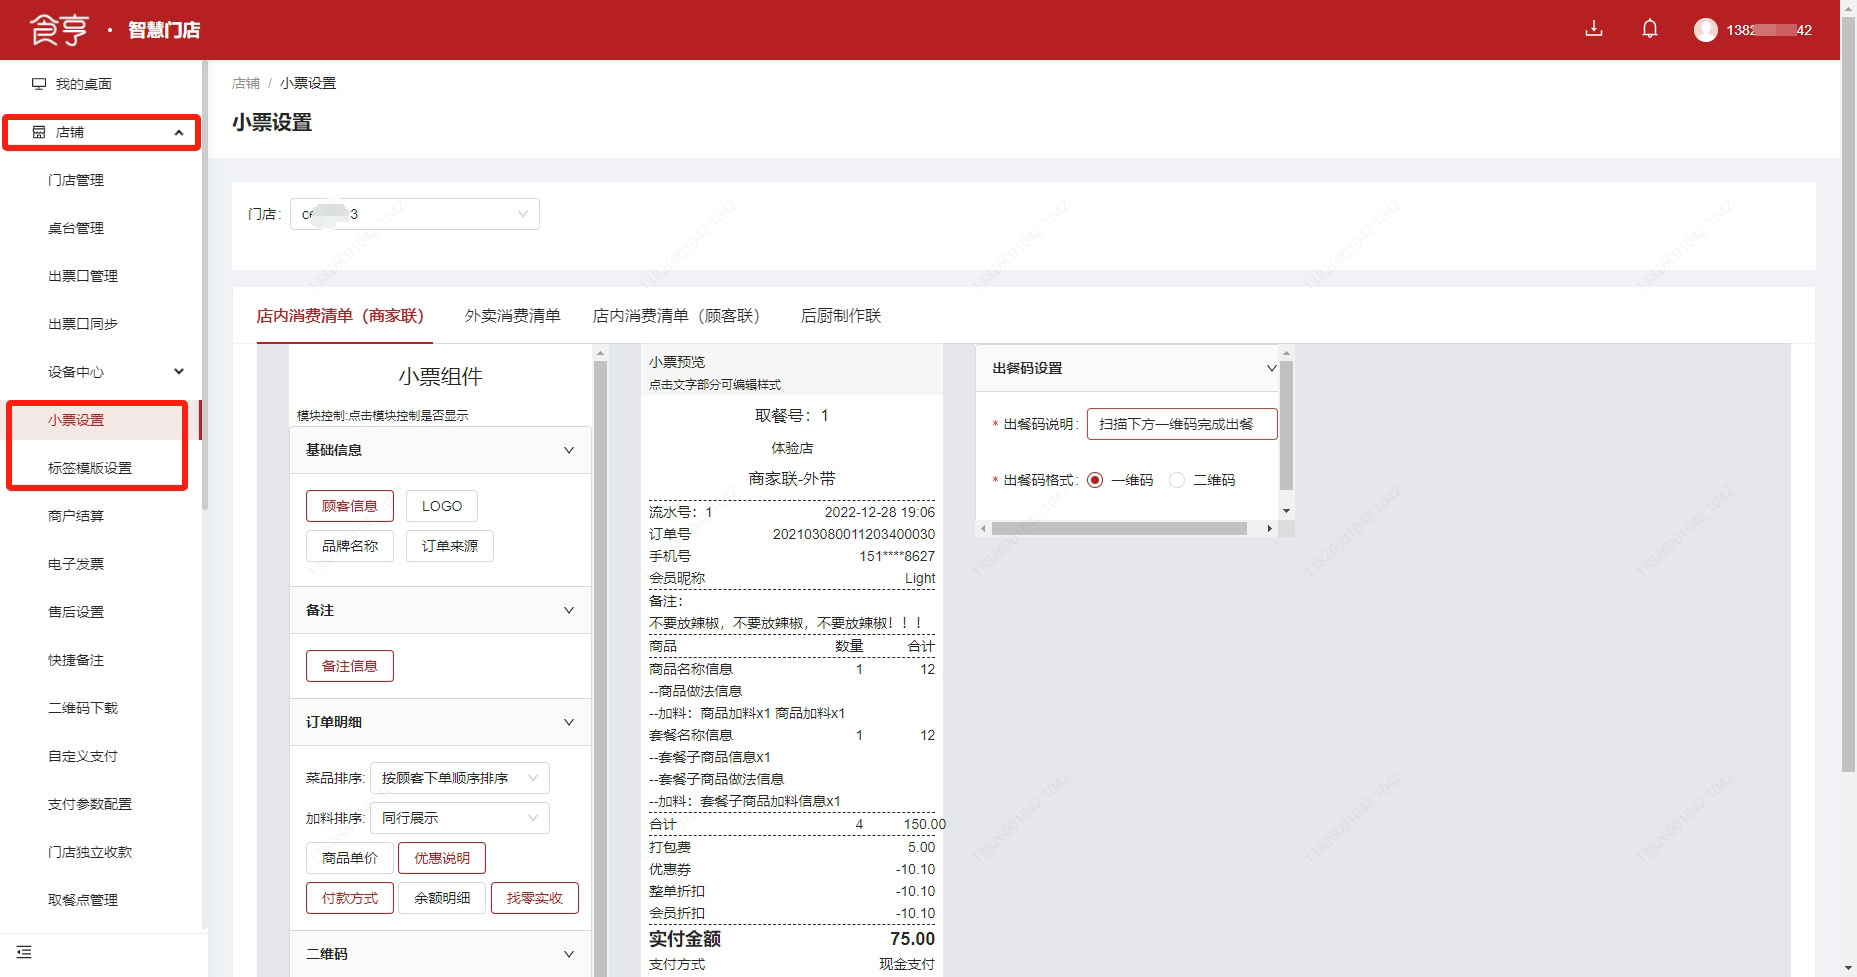This screenshot has height=977, width=1857.
Task: Open 标签模版设置 in the sidebar
Action: click(90, 468)
